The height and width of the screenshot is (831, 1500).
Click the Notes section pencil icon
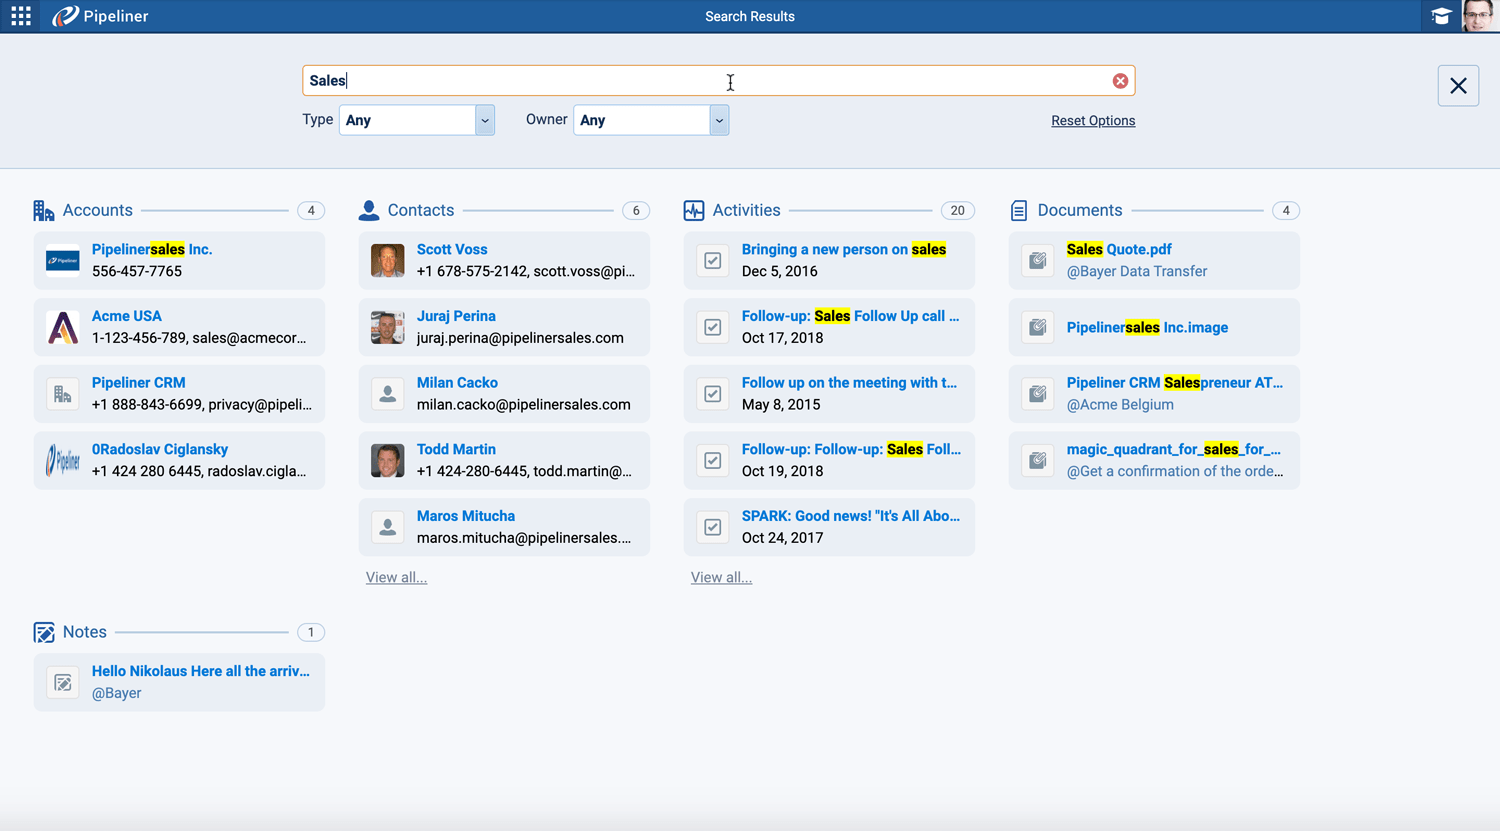click(44, 633)
